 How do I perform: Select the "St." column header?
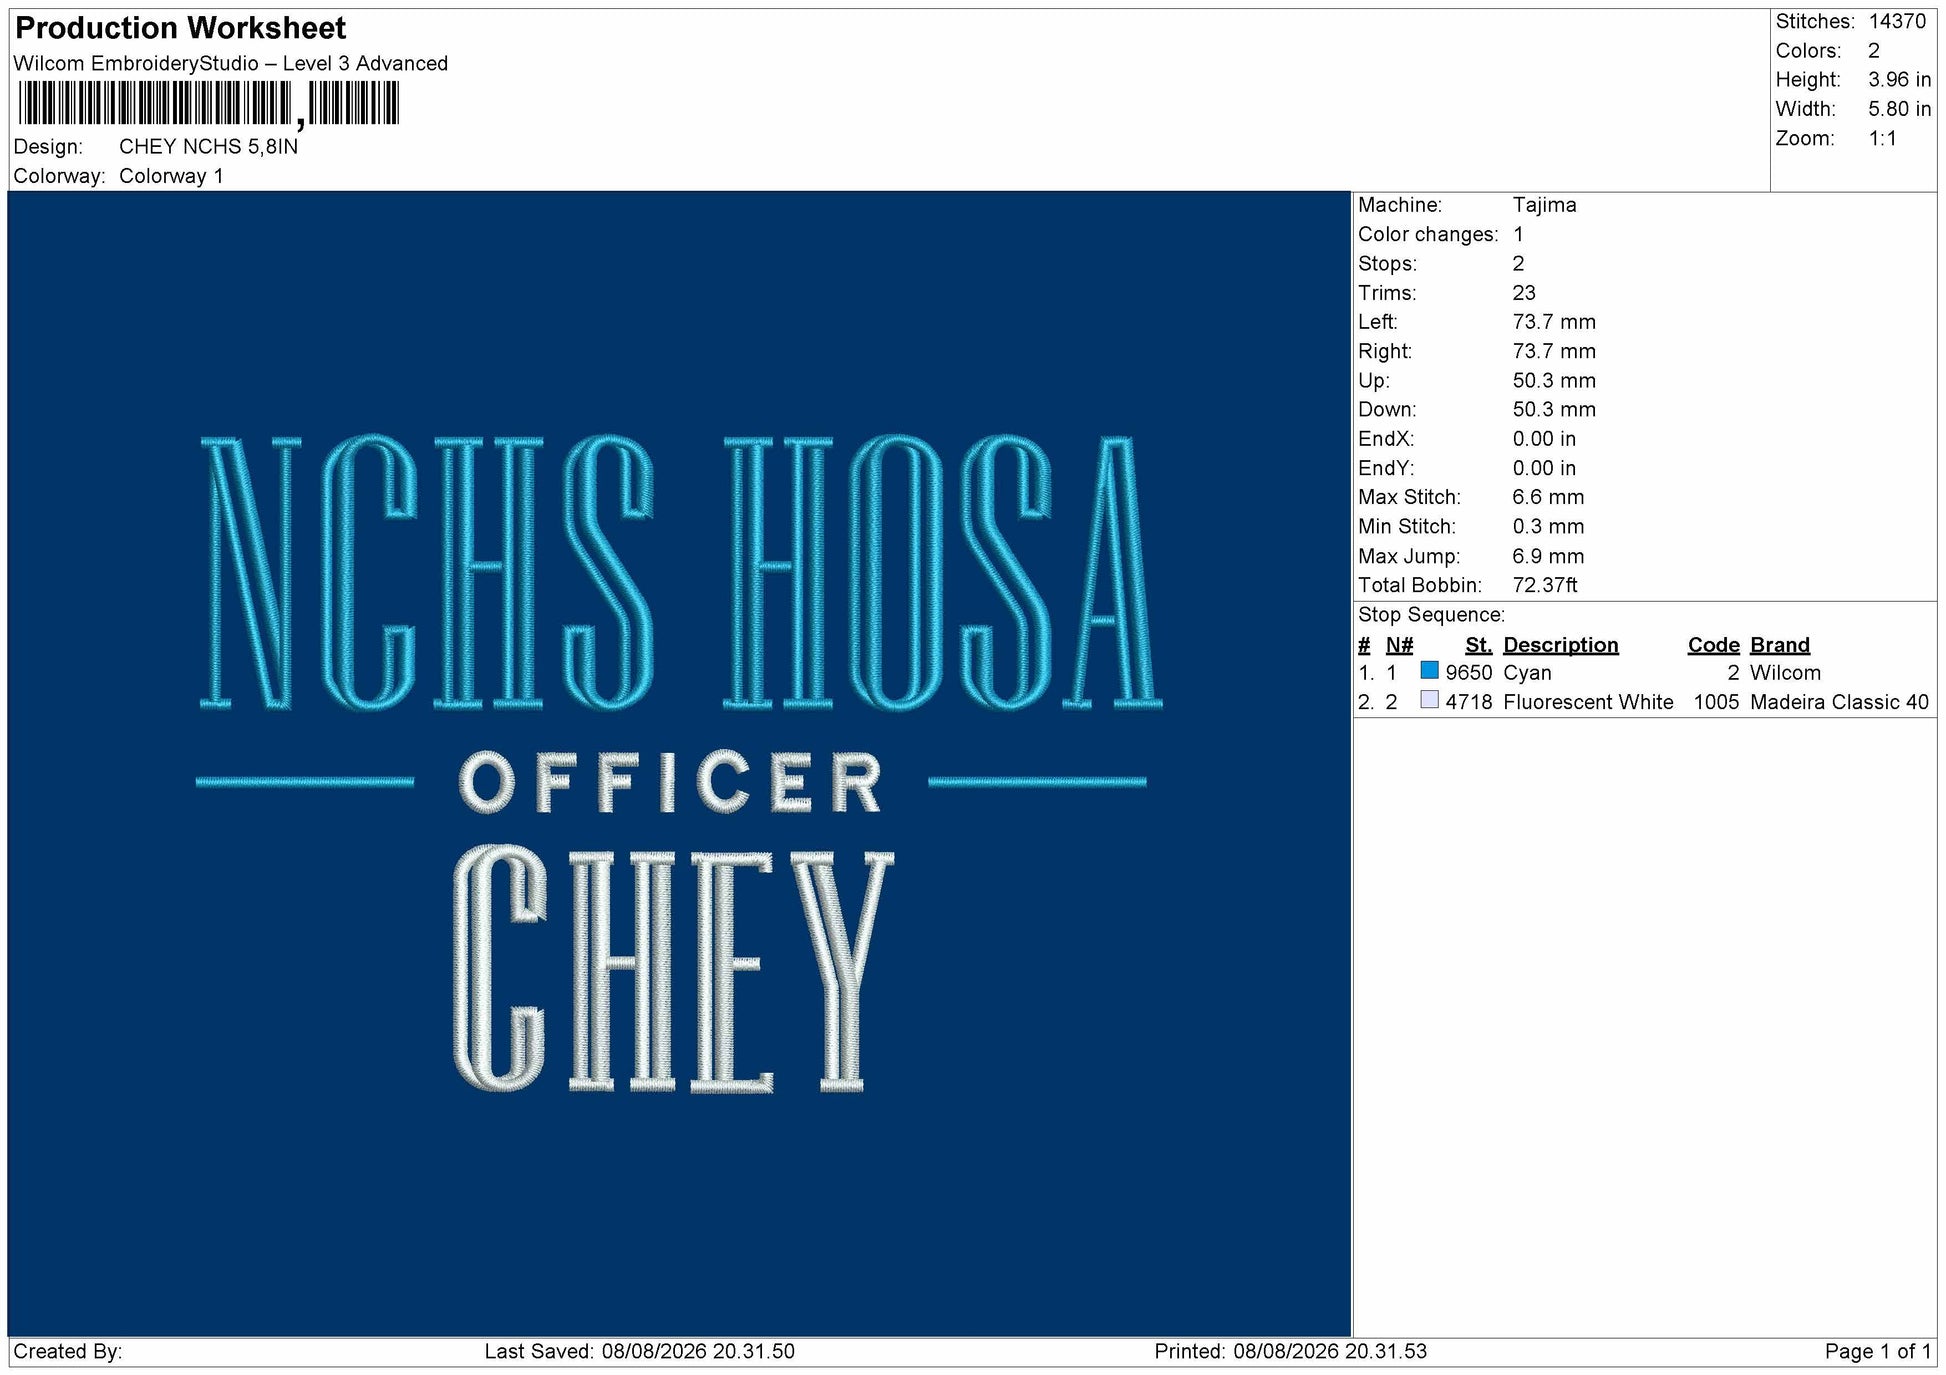1479,645
